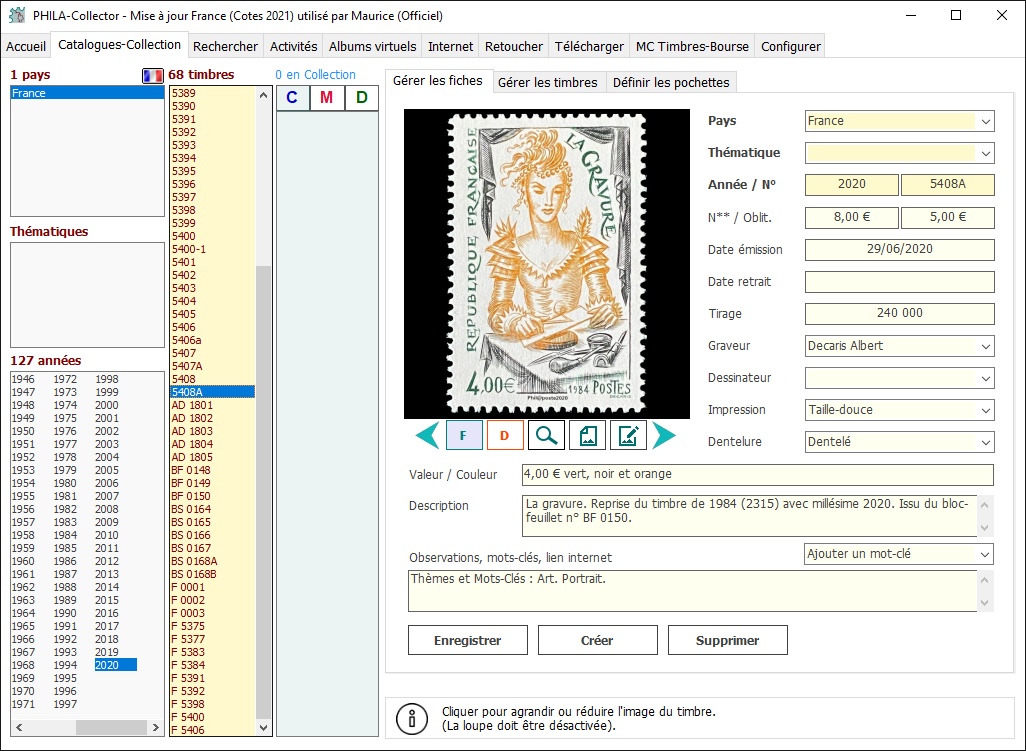The width and height of the screenshot is (1026, 751).
Task: Open the Dentelure dropdown showing Dentelé
Action: pyautogui.click(x=985, y=442)
